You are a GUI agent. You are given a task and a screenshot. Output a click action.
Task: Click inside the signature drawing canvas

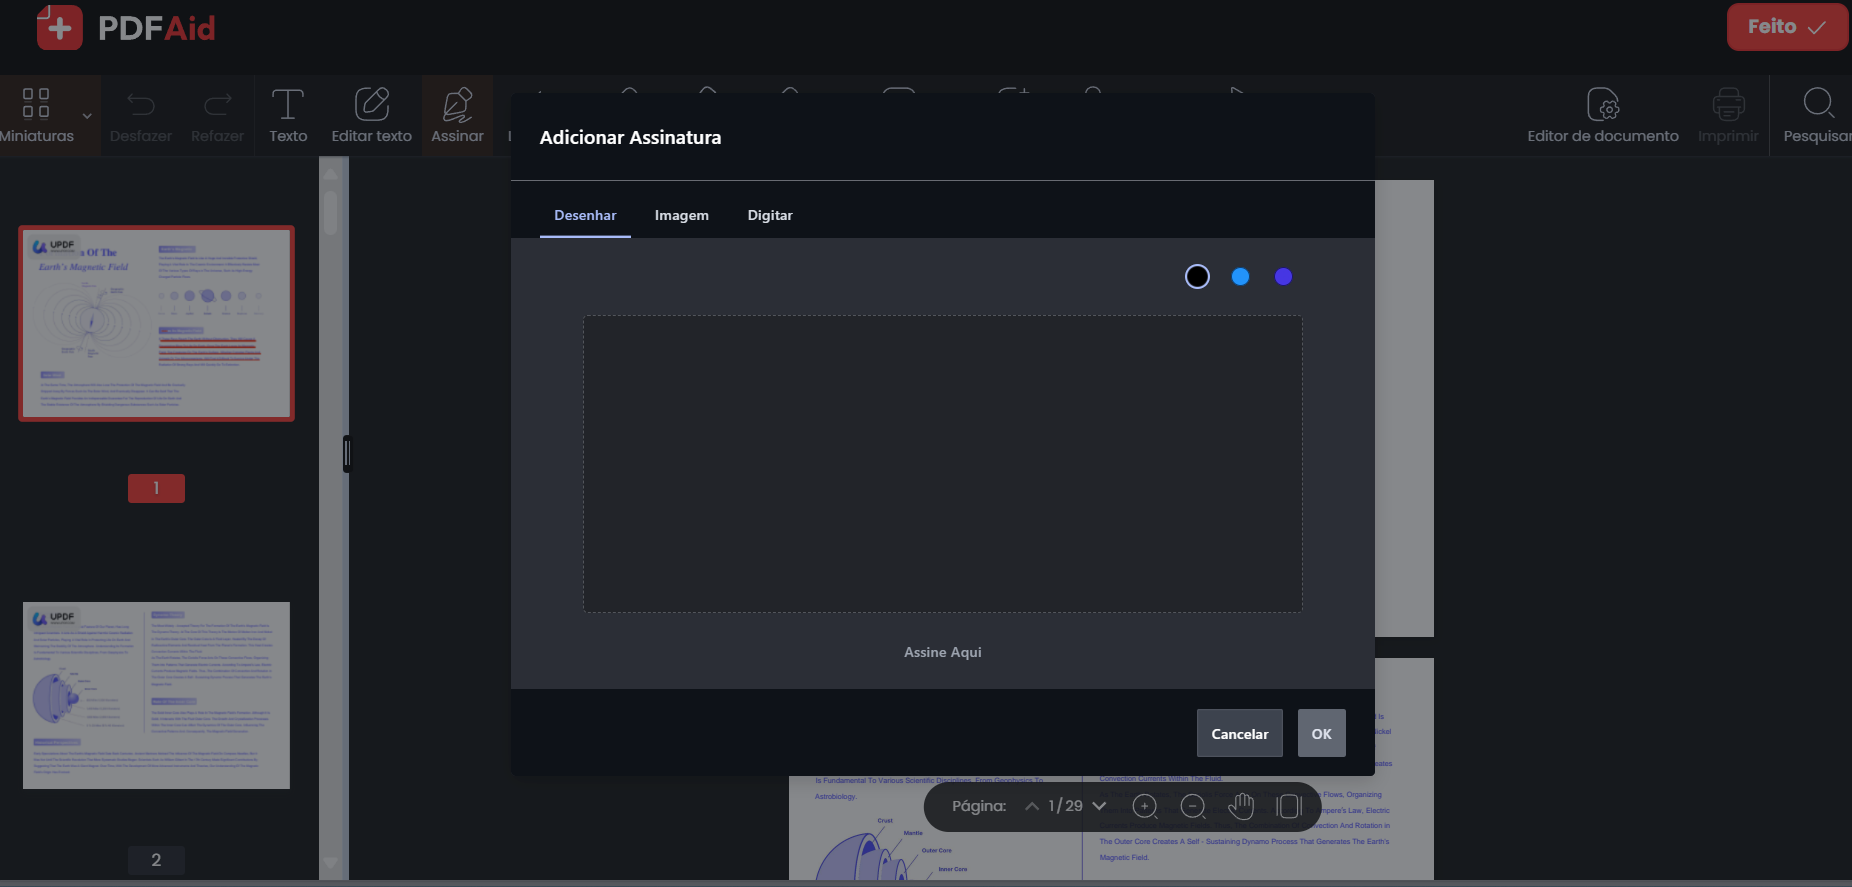pos(943,464)
